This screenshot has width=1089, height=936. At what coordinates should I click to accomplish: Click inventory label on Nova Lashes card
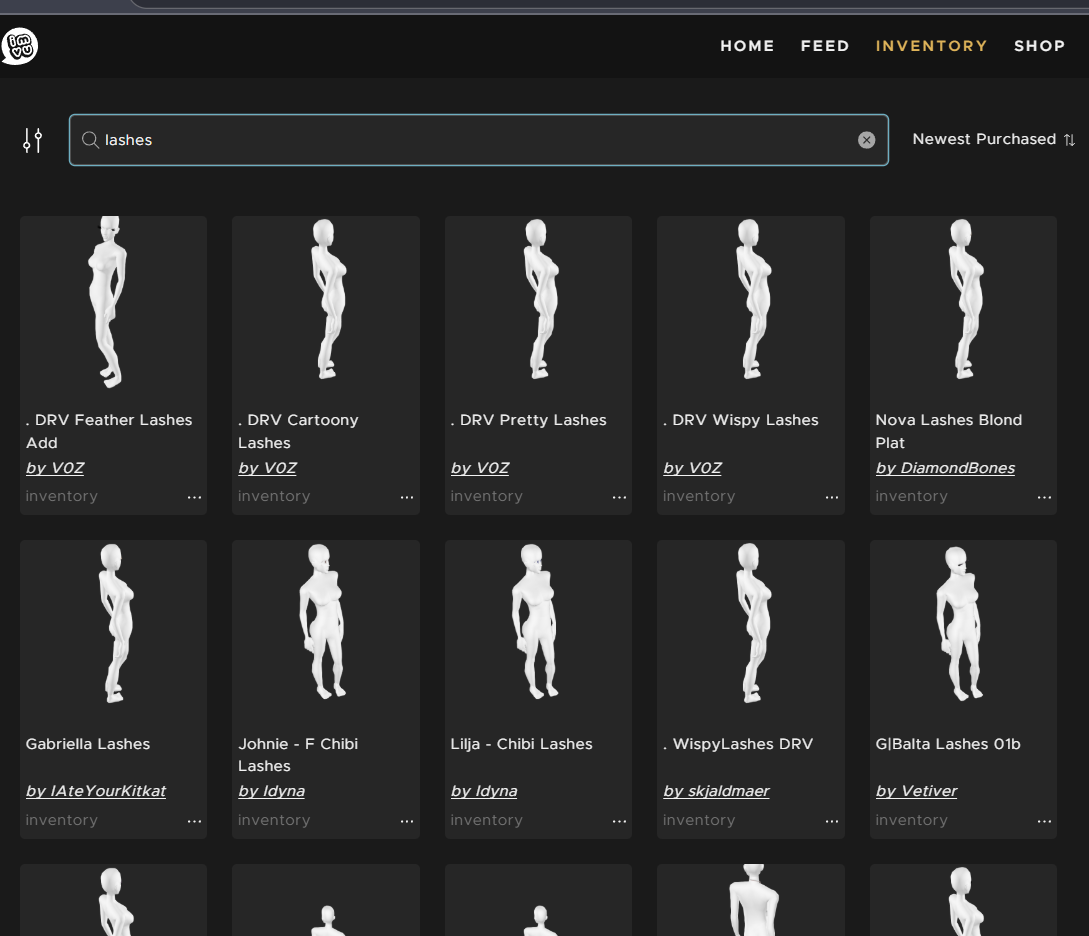(912, 496)
